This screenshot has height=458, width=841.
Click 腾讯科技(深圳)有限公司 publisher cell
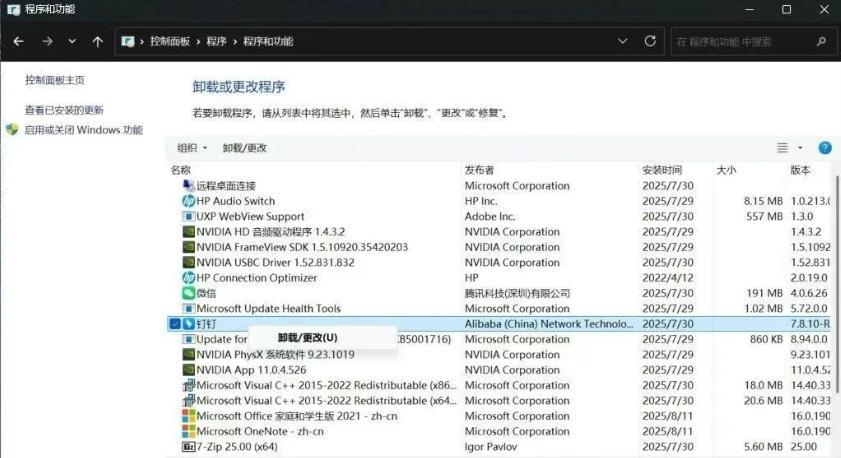pyautogui.click(x=517, y=293)
